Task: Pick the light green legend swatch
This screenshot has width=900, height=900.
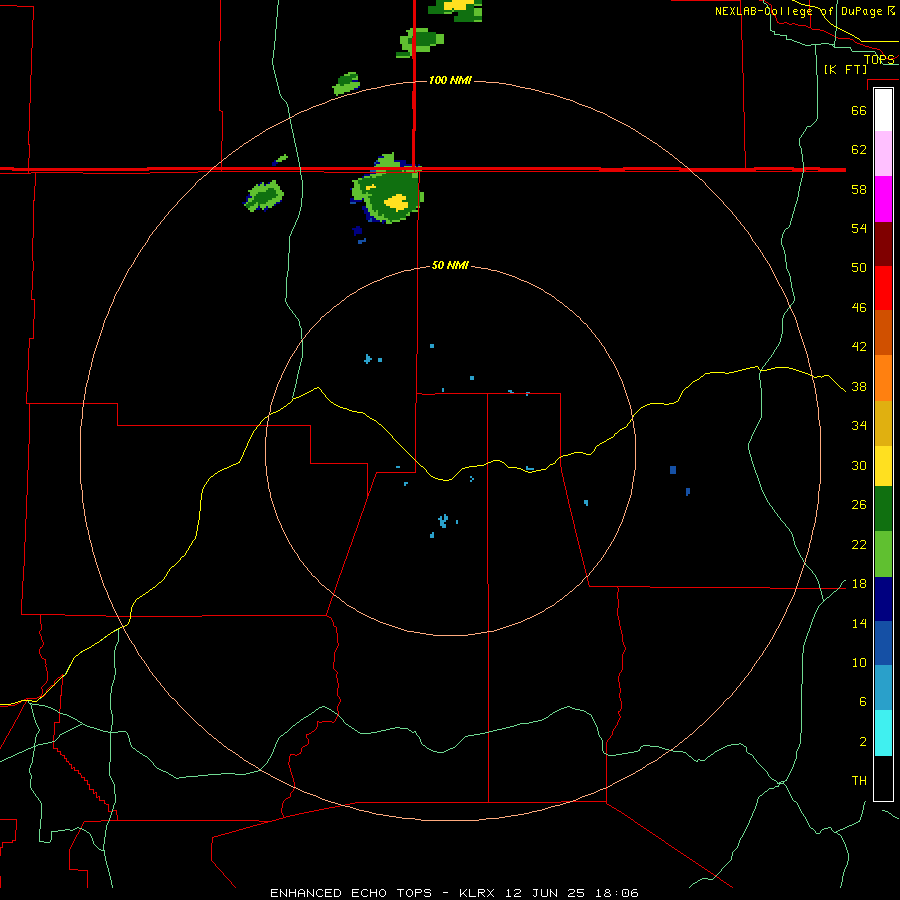Action: pos(883,554)
